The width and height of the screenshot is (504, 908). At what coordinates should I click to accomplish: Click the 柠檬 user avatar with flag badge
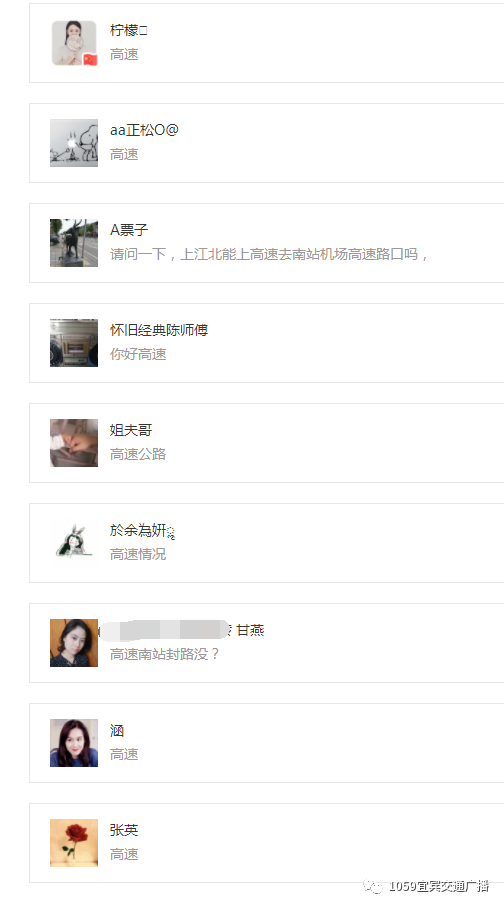[74, 43]
